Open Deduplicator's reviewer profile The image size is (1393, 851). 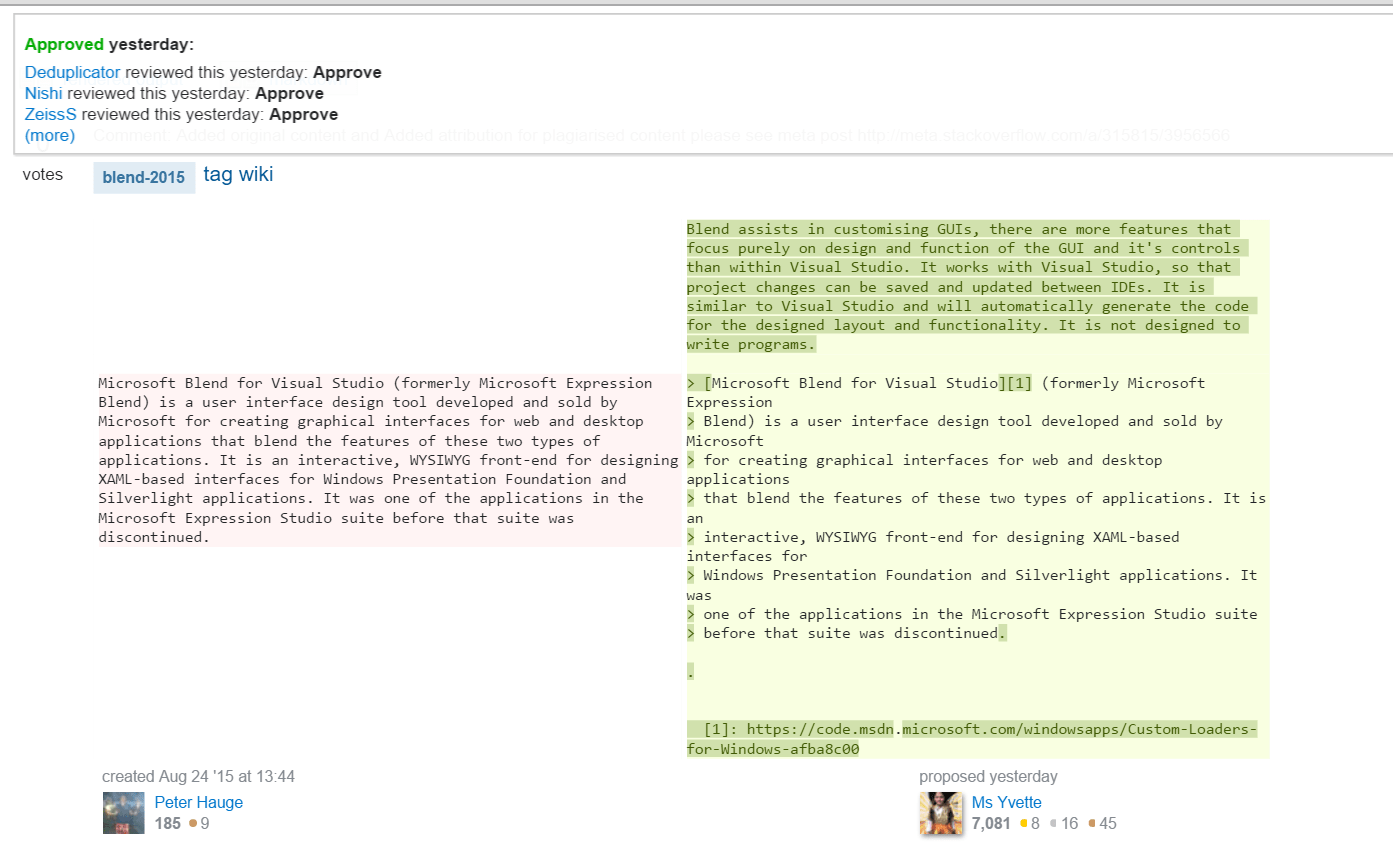(x=72, y=72)
